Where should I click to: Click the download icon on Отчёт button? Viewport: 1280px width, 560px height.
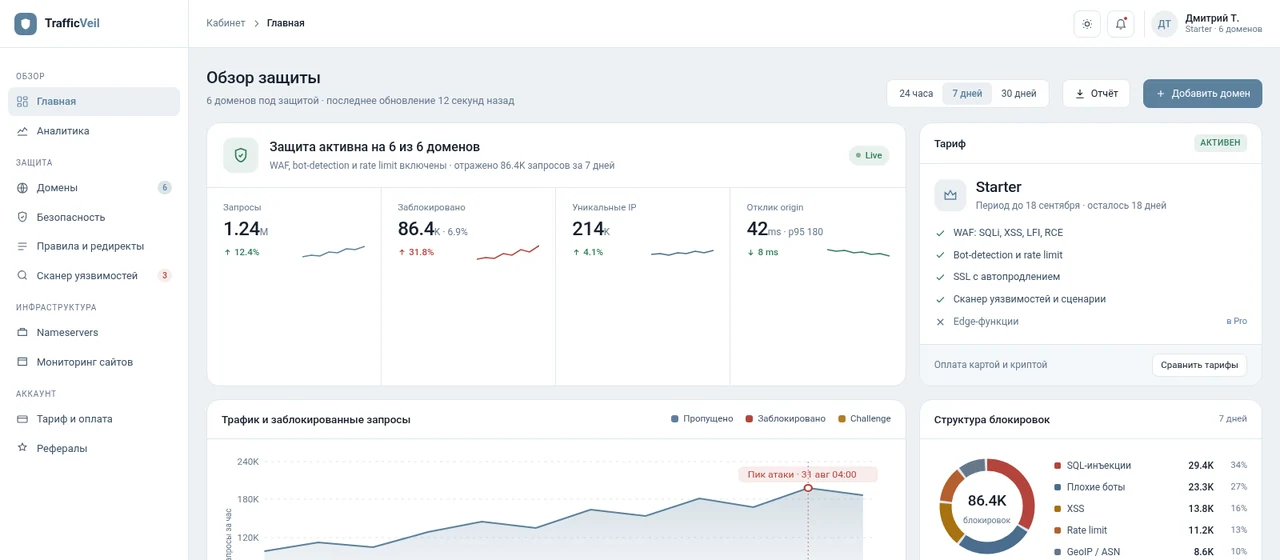(1080, 94)
